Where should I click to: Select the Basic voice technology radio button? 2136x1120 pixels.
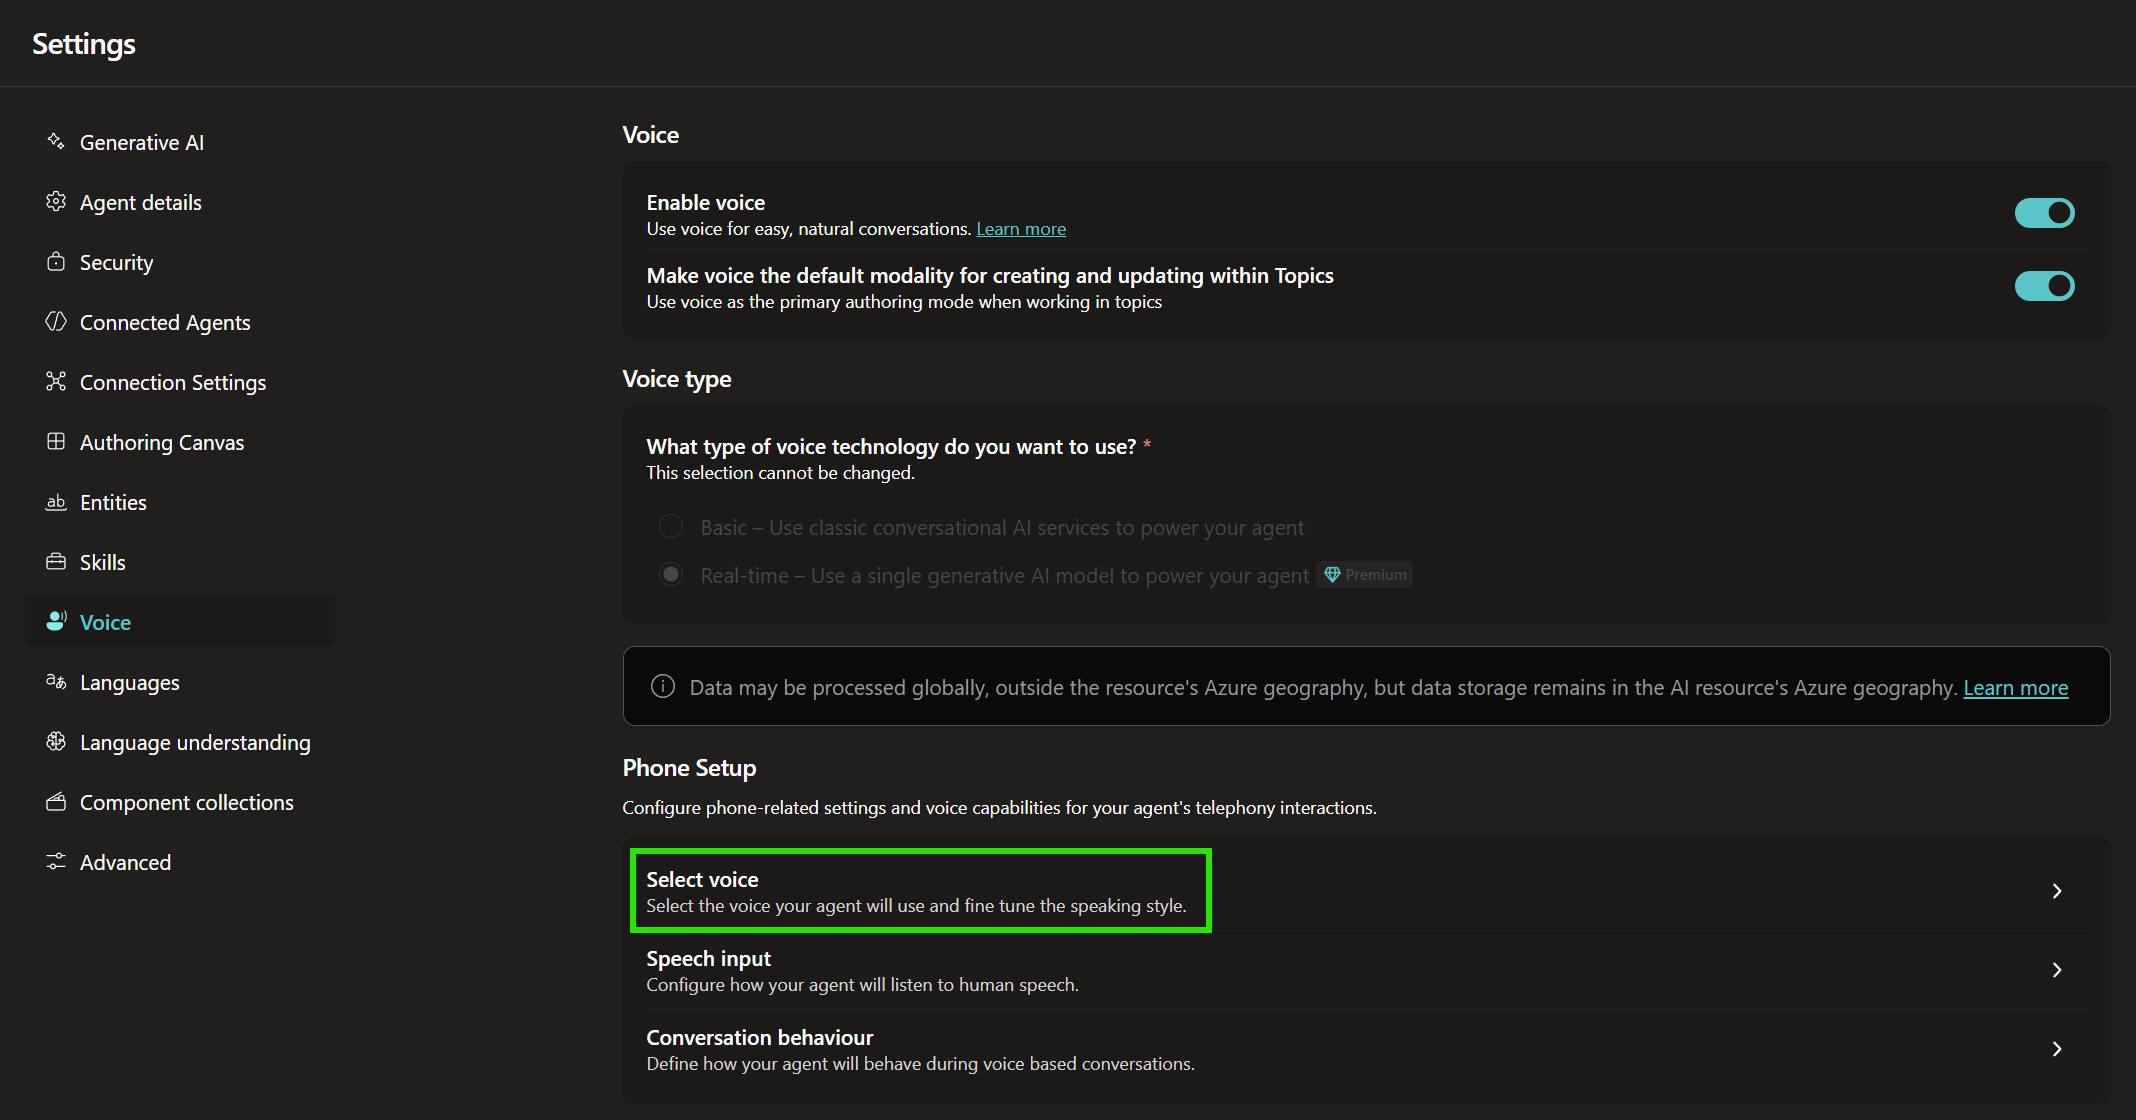(671, 526)
